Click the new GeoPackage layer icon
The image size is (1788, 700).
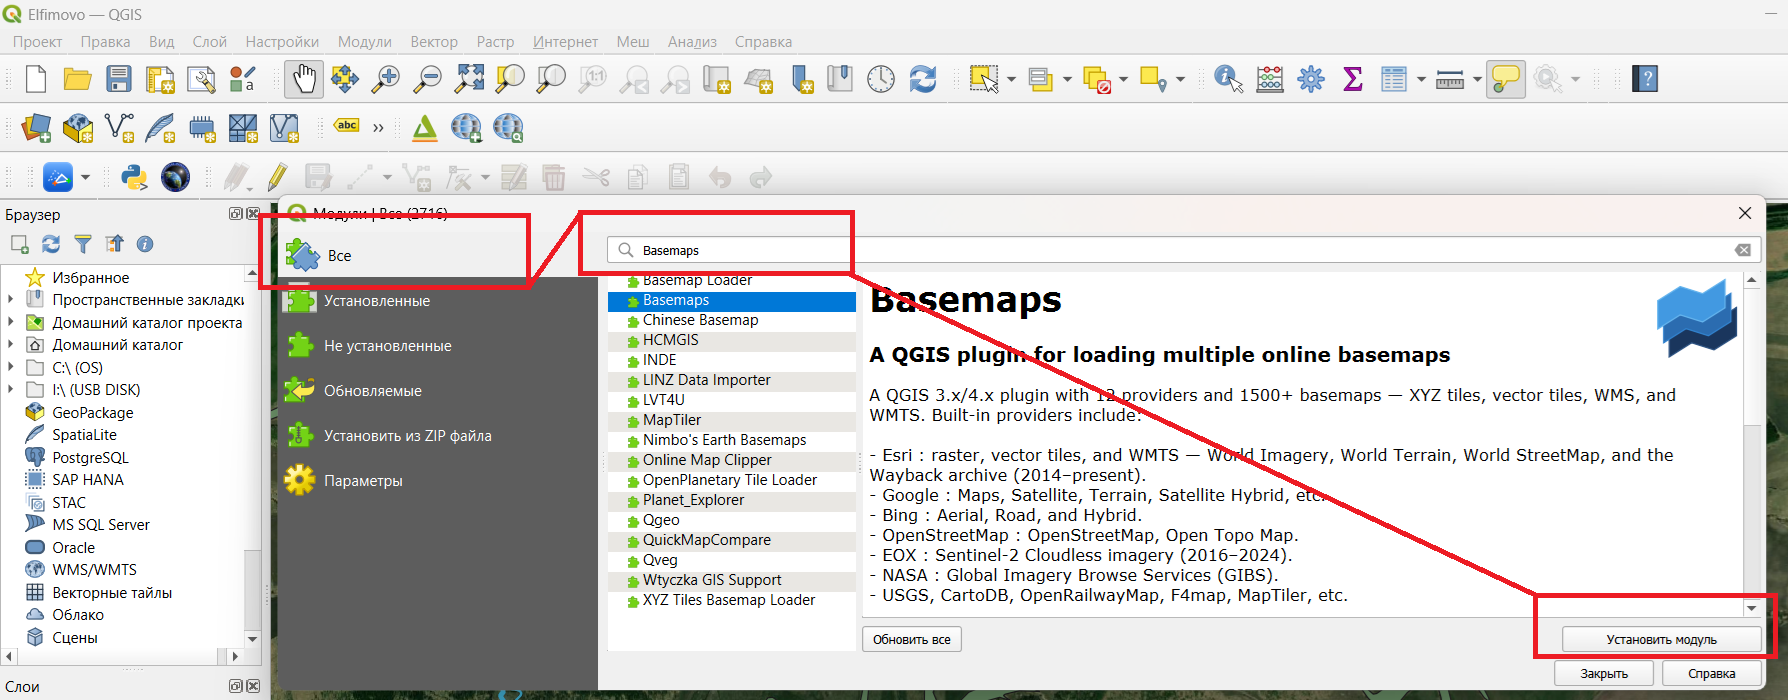point(78,128)
